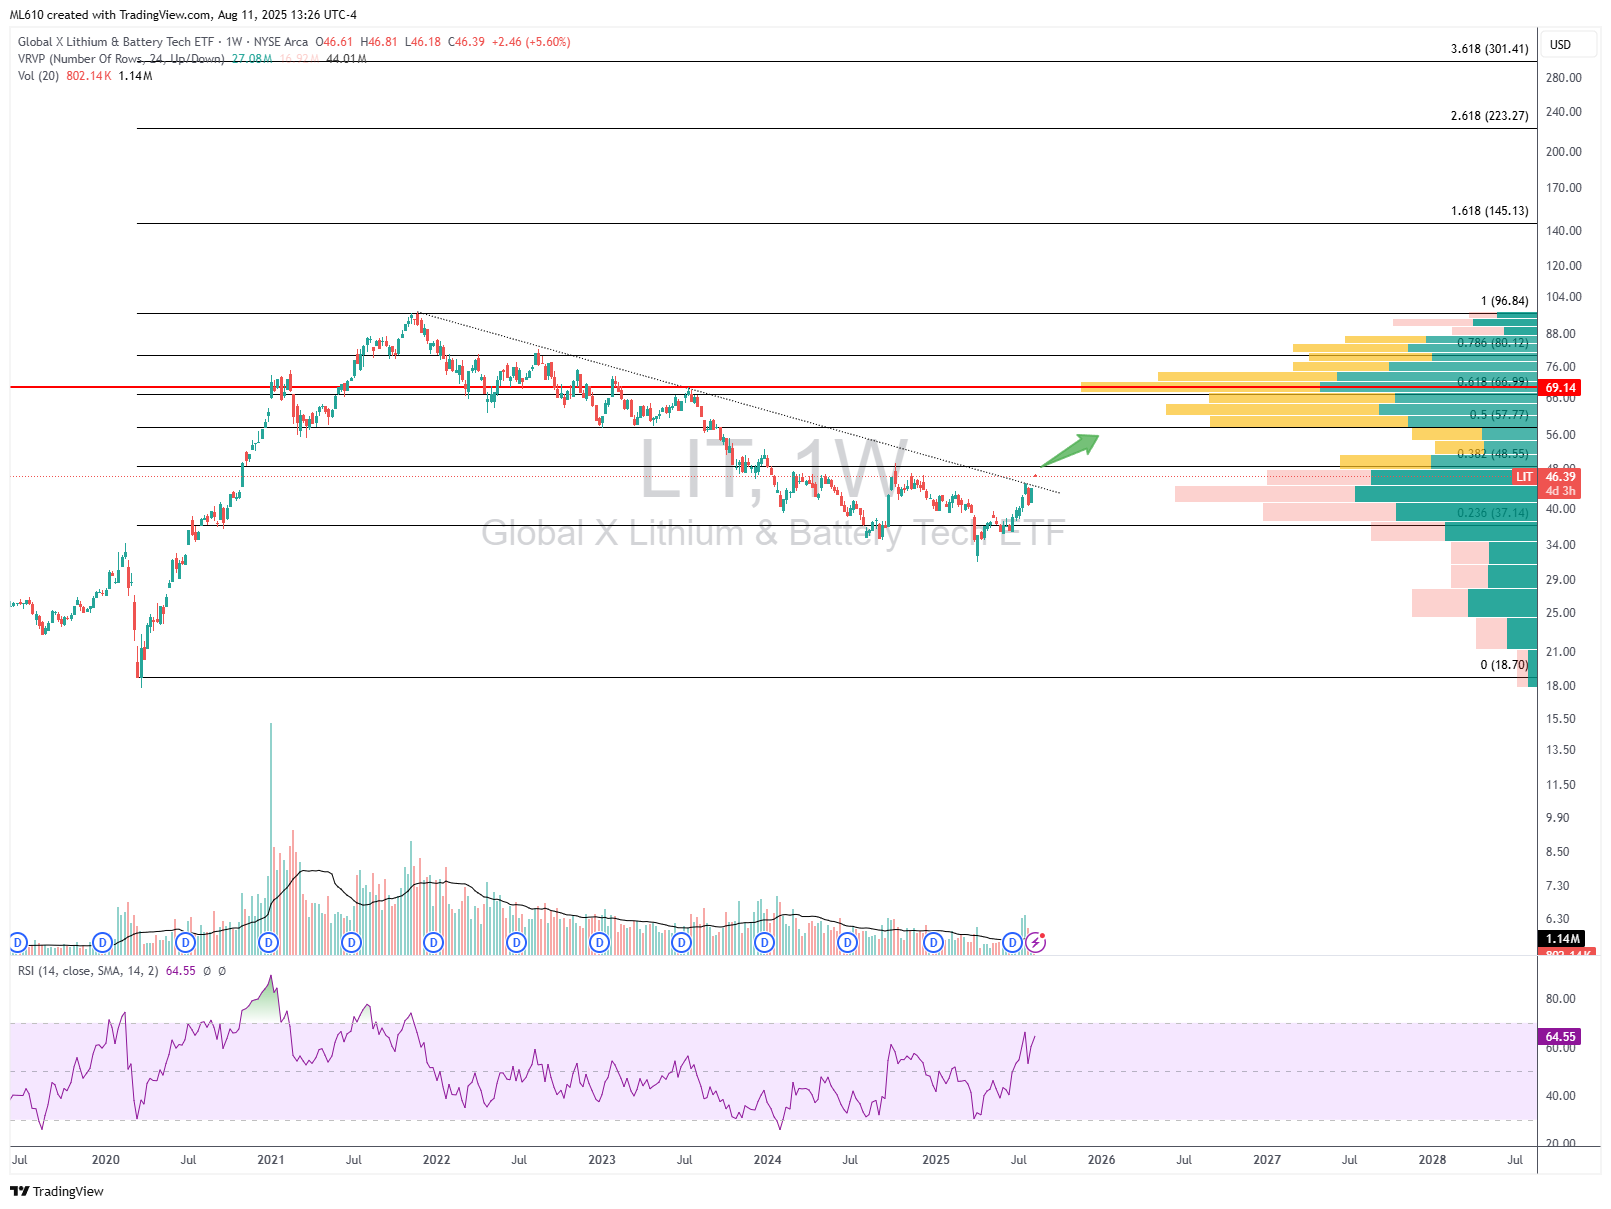Select the 2.618 (223.27) Fibonacci label

pos(1489,116)
